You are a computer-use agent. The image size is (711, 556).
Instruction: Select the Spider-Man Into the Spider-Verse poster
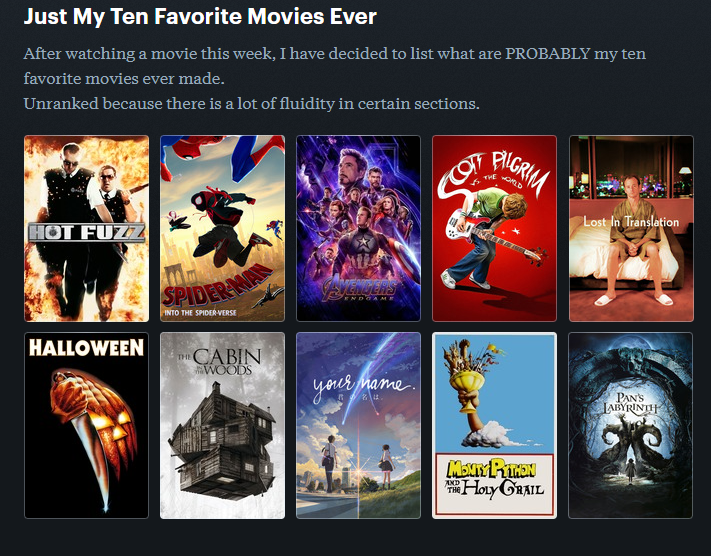pyautogui.click(x=222, y=229)
